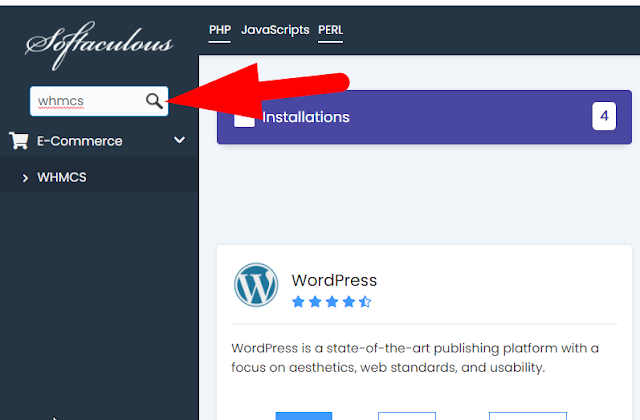Click the WordPress title

(334, 280)
